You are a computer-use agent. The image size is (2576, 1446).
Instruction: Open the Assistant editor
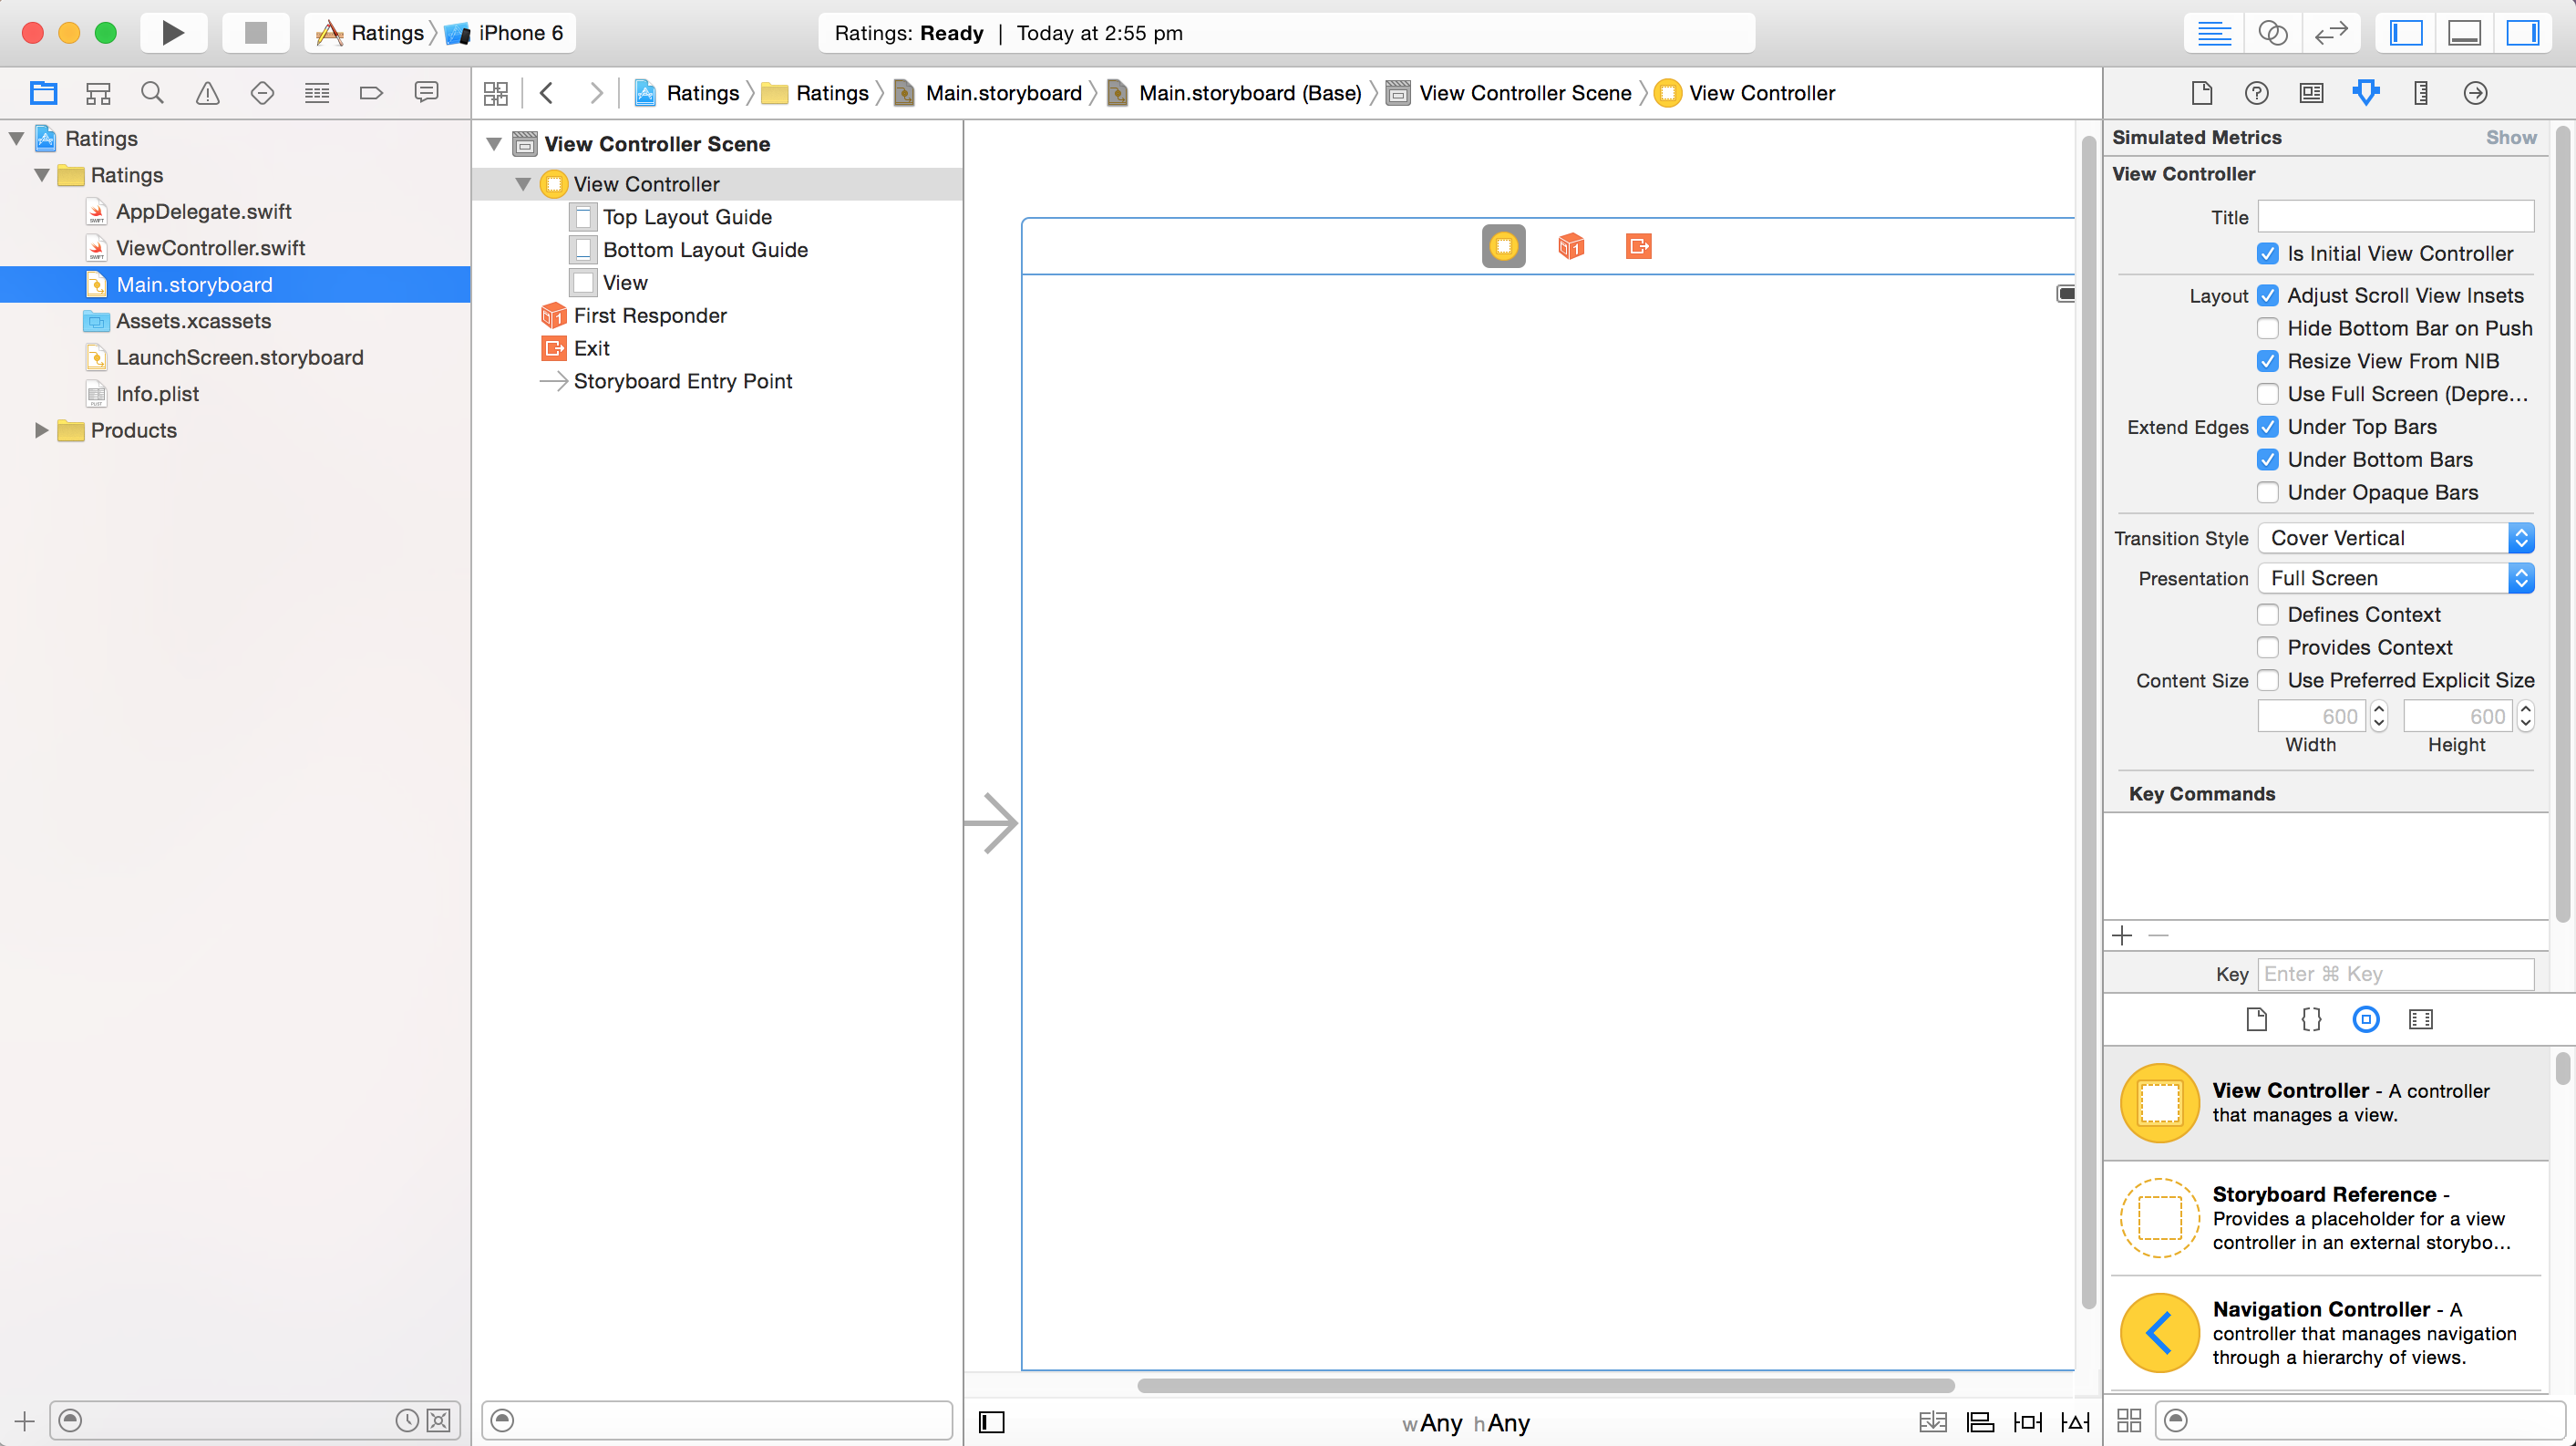coord(2272,33)
